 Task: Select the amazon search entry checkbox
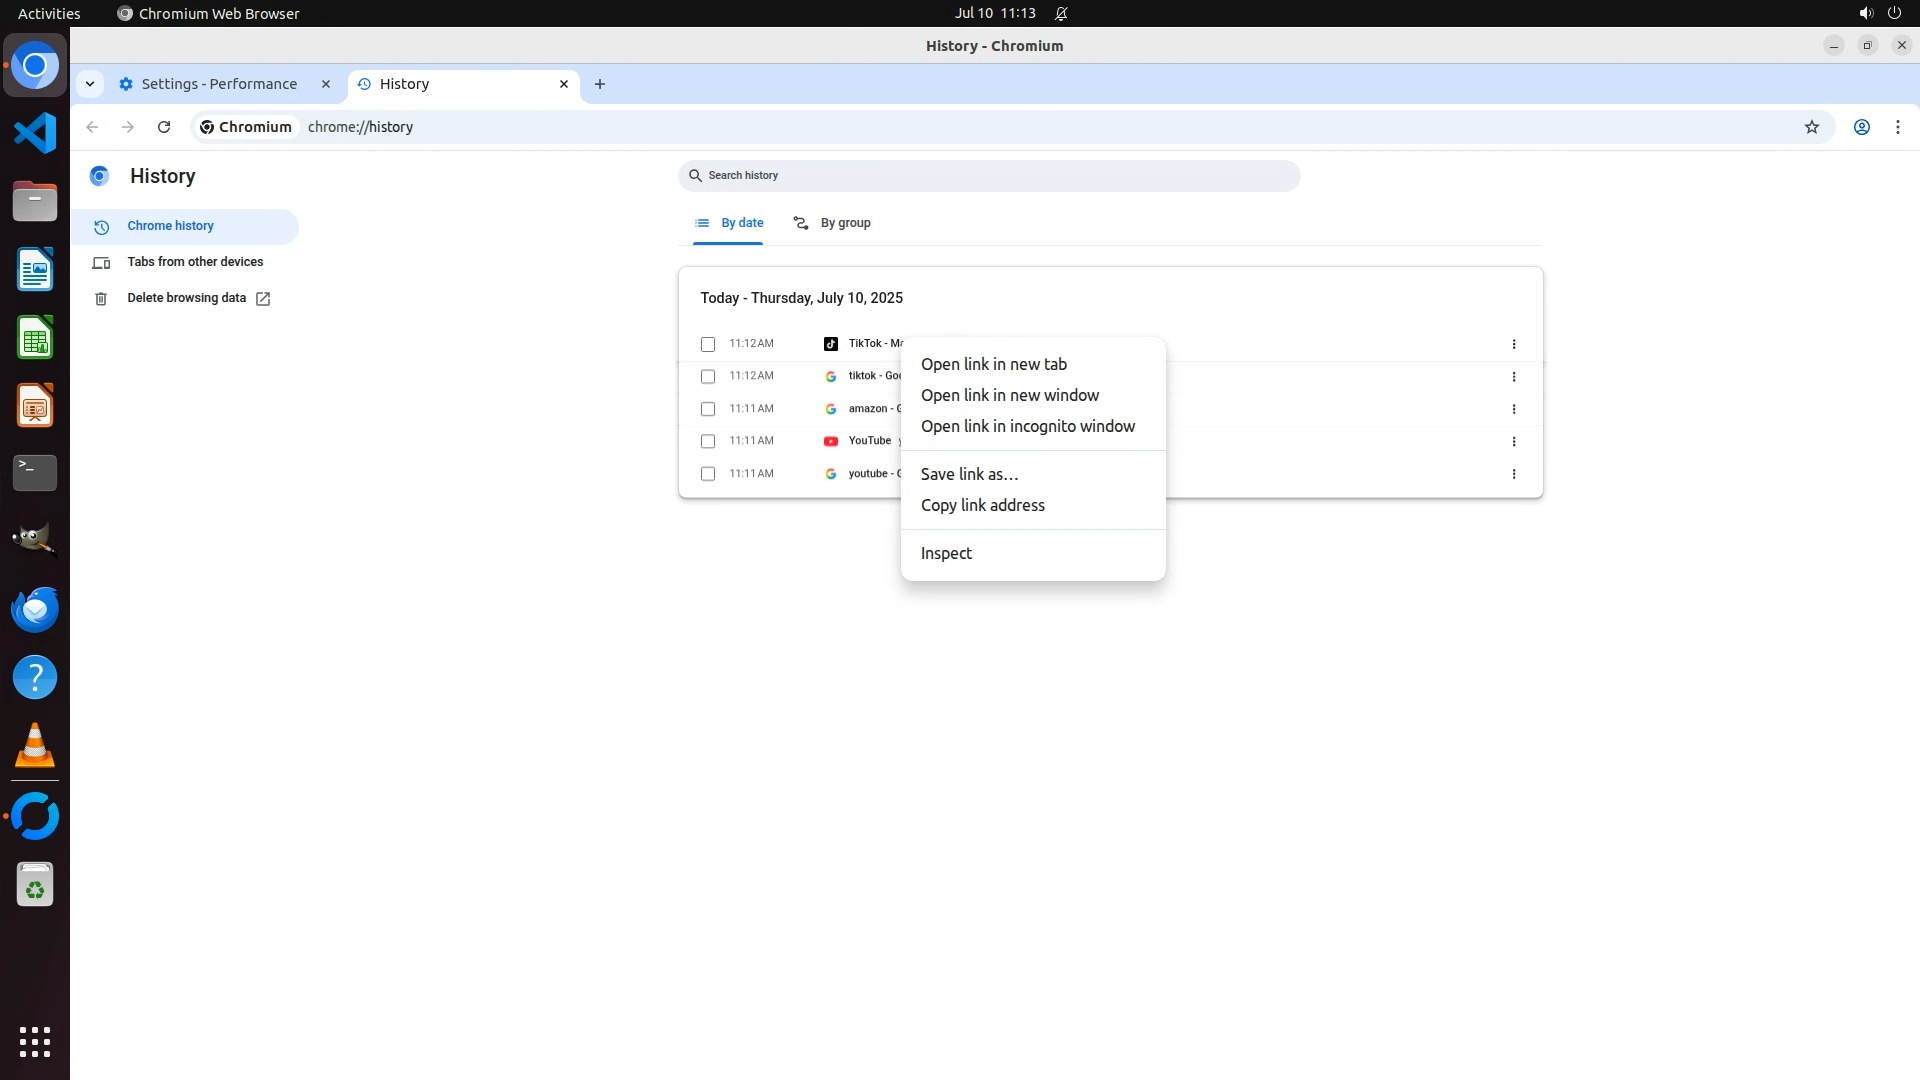(x=708, y=409)
